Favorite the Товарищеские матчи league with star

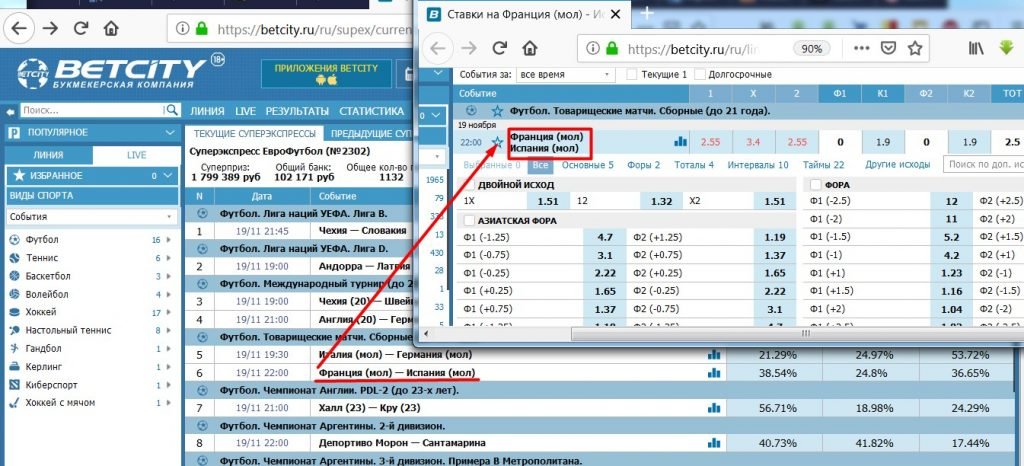point(498,111)
